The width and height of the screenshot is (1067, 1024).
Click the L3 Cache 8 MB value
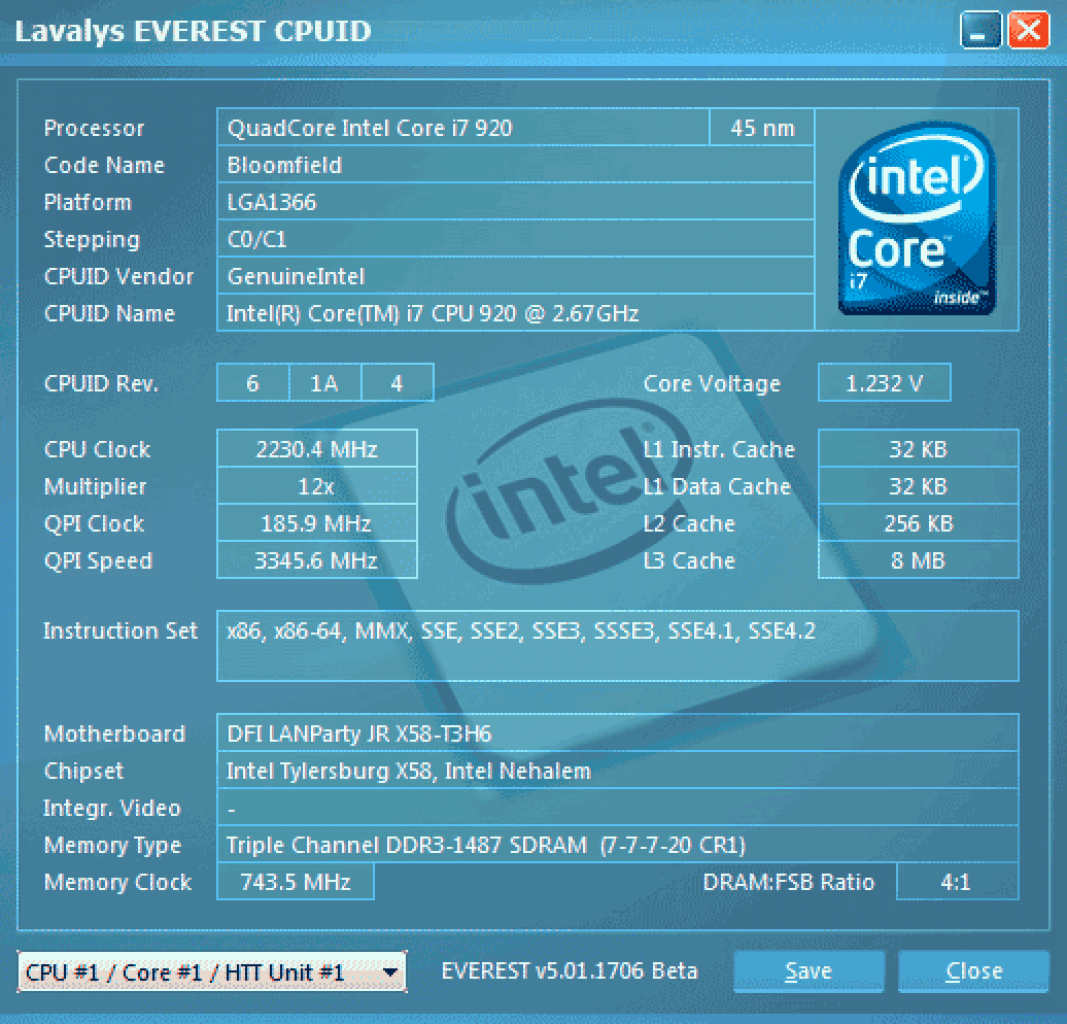pyautogui.click(x=918, y=560)
